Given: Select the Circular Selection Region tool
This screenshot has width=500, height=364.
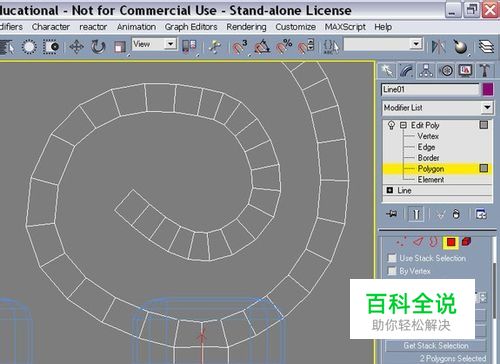Looking at the screenshot, I should [29, 47].
